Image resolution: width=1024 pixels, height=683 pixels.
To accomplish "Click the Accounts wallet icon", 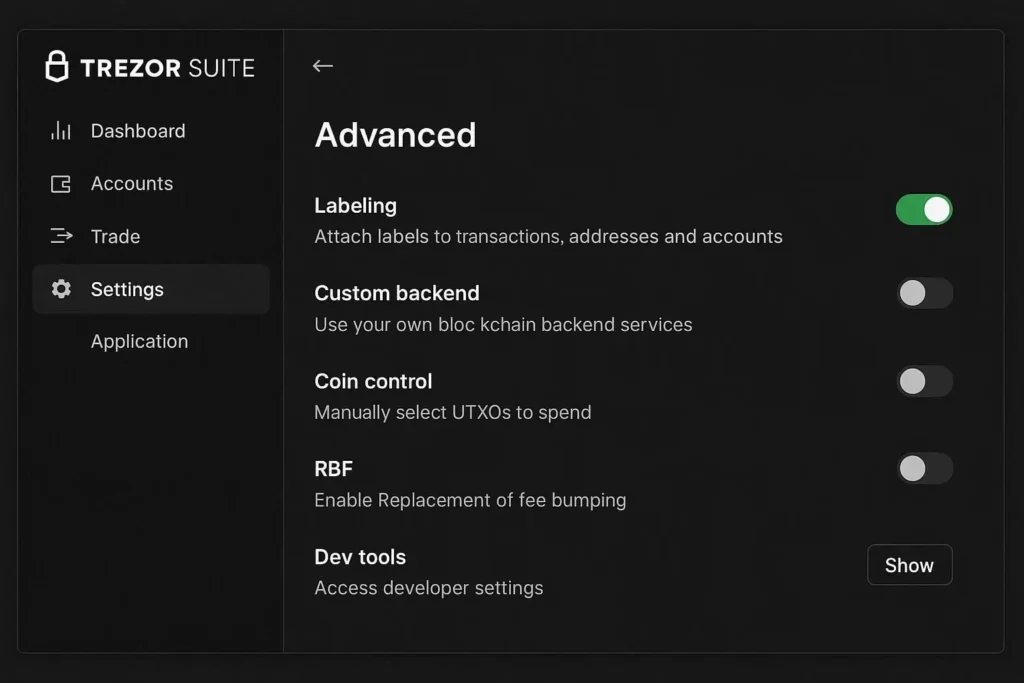I will click(61, 184).
